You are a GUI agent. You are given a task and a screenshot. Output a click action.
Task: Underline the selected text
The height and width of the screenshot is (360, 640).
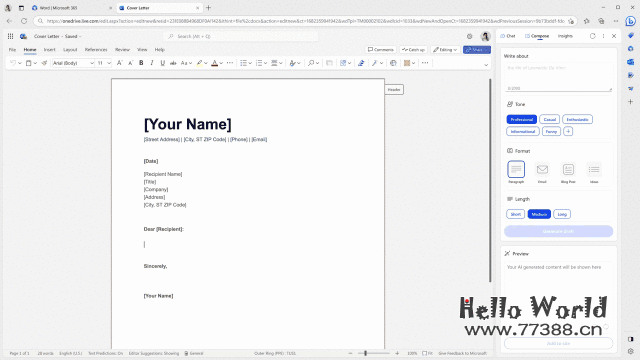coord(162,63)
